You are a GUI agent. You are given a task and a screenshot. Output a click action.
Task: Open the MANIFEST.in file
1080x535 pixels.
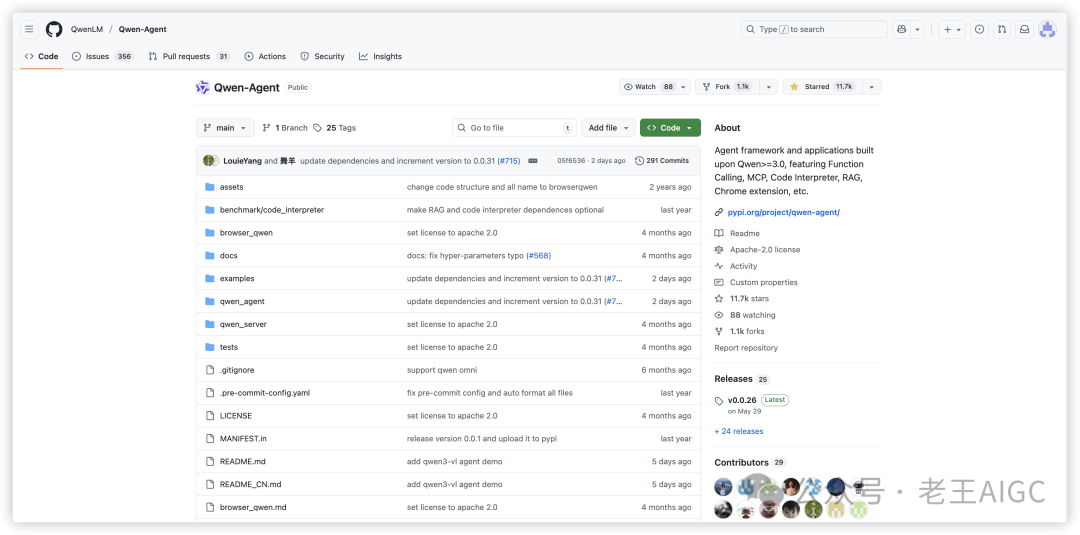tap(243, 439)
